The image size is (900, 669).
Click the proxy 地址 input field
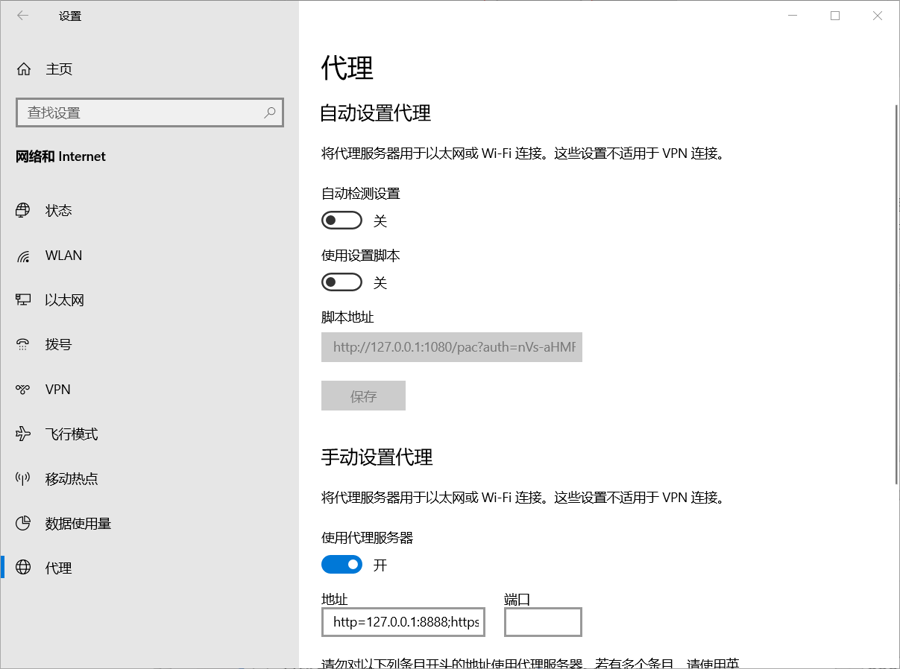(x=408, y=622)
